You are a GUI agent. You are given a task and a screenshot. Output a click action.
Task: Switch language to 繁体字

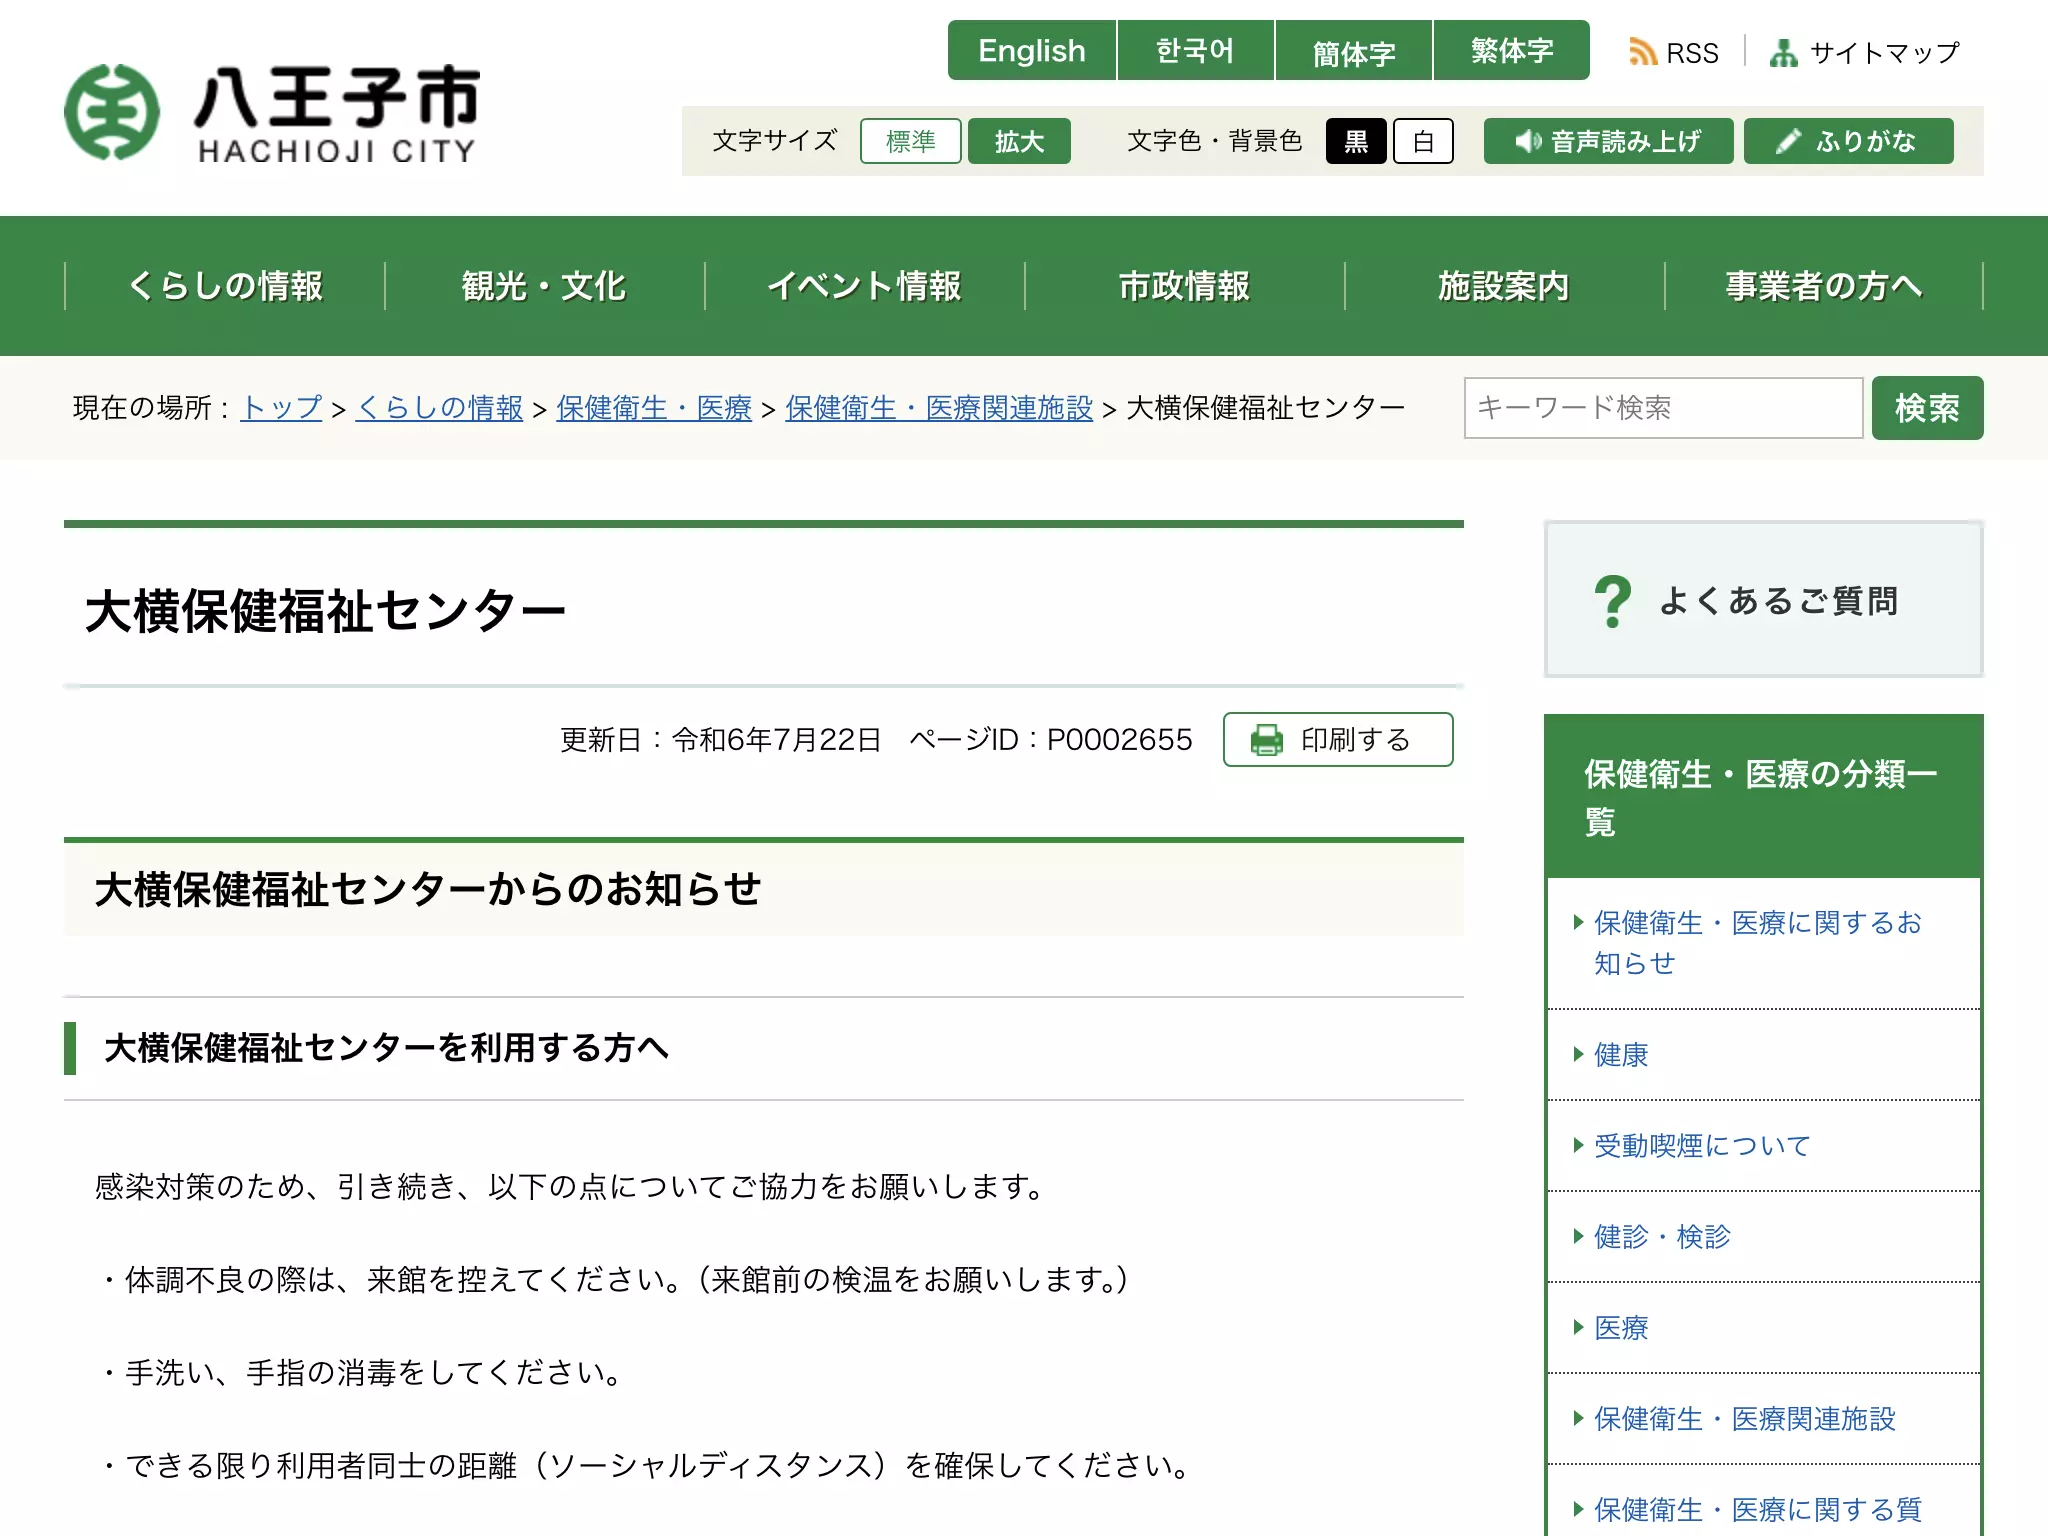point(1511,50)
